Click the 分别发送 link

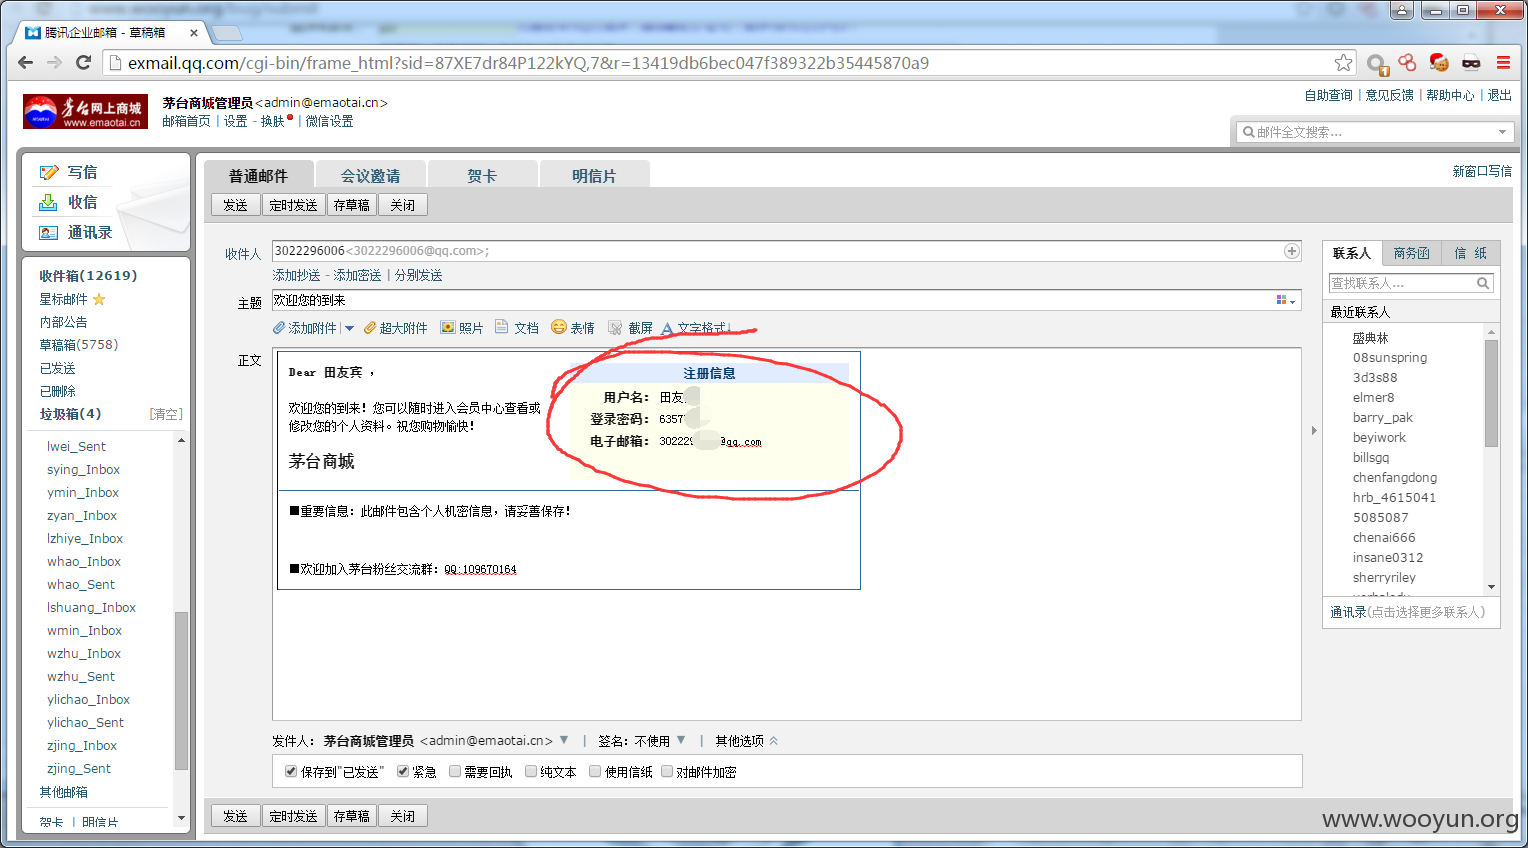419,275
